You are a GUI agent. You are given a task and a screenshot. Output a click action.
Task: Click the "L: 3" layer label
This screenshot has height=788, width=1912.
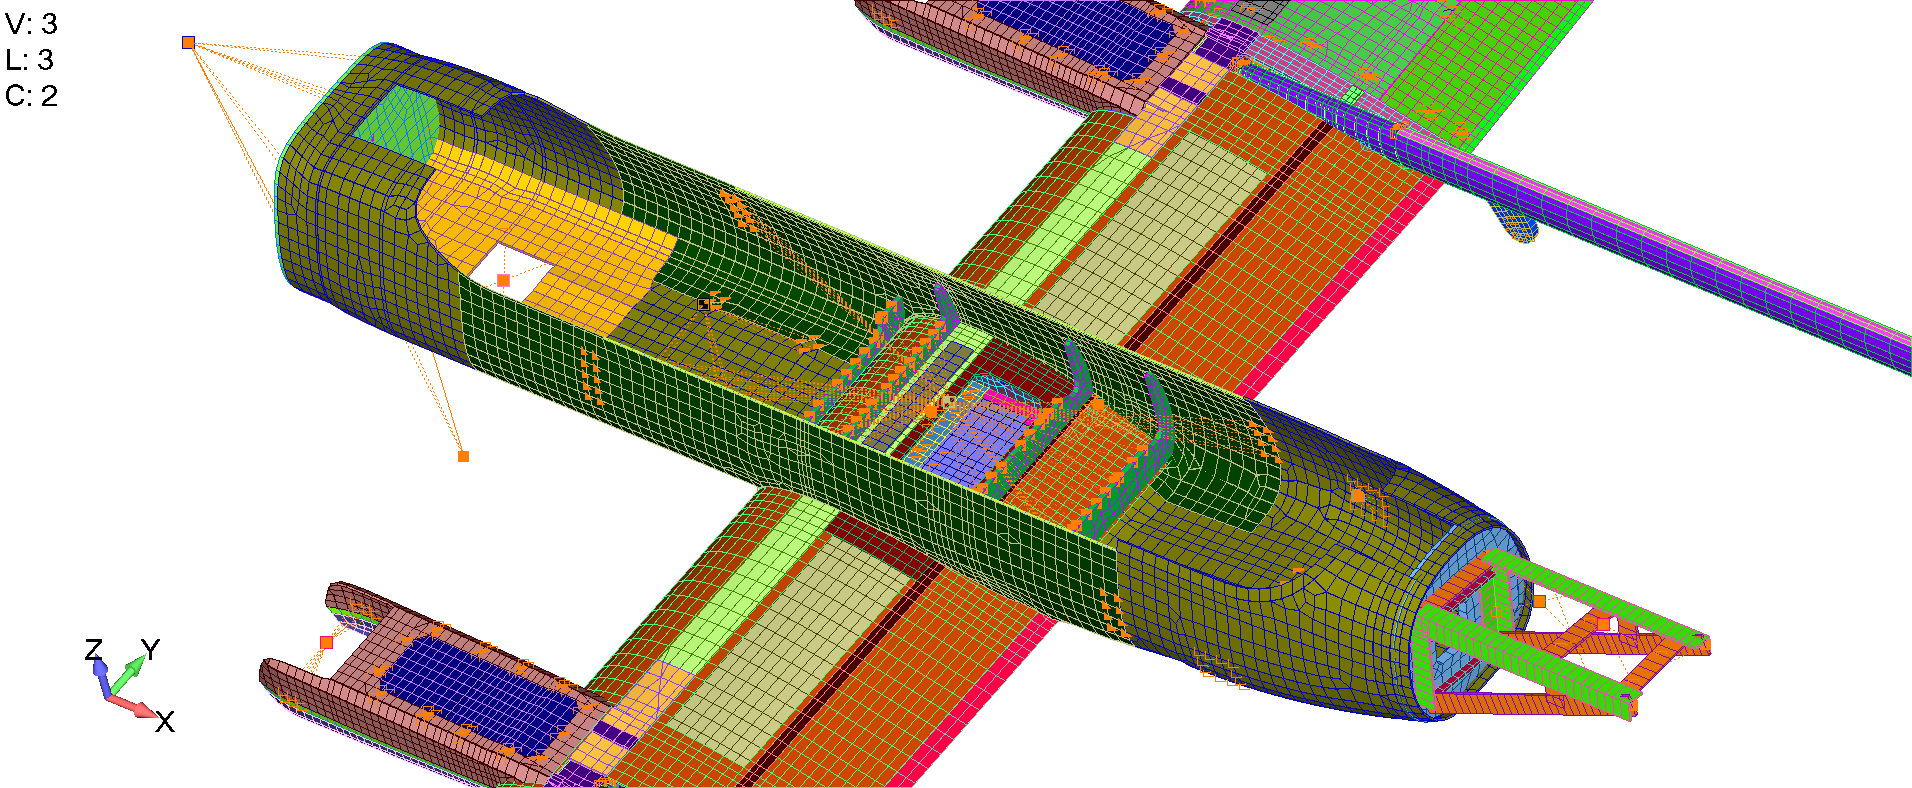pos(29,60)
